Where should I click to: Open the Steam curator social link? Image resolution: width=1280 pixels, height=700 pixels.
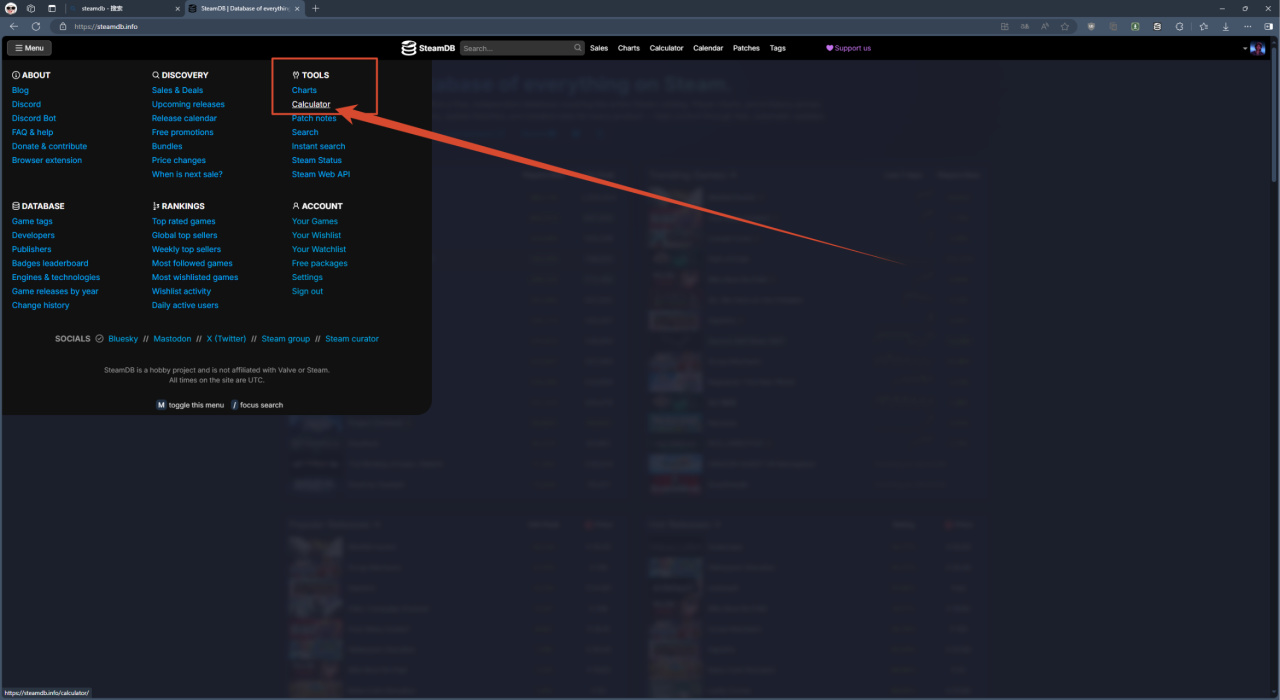point(352,339)
